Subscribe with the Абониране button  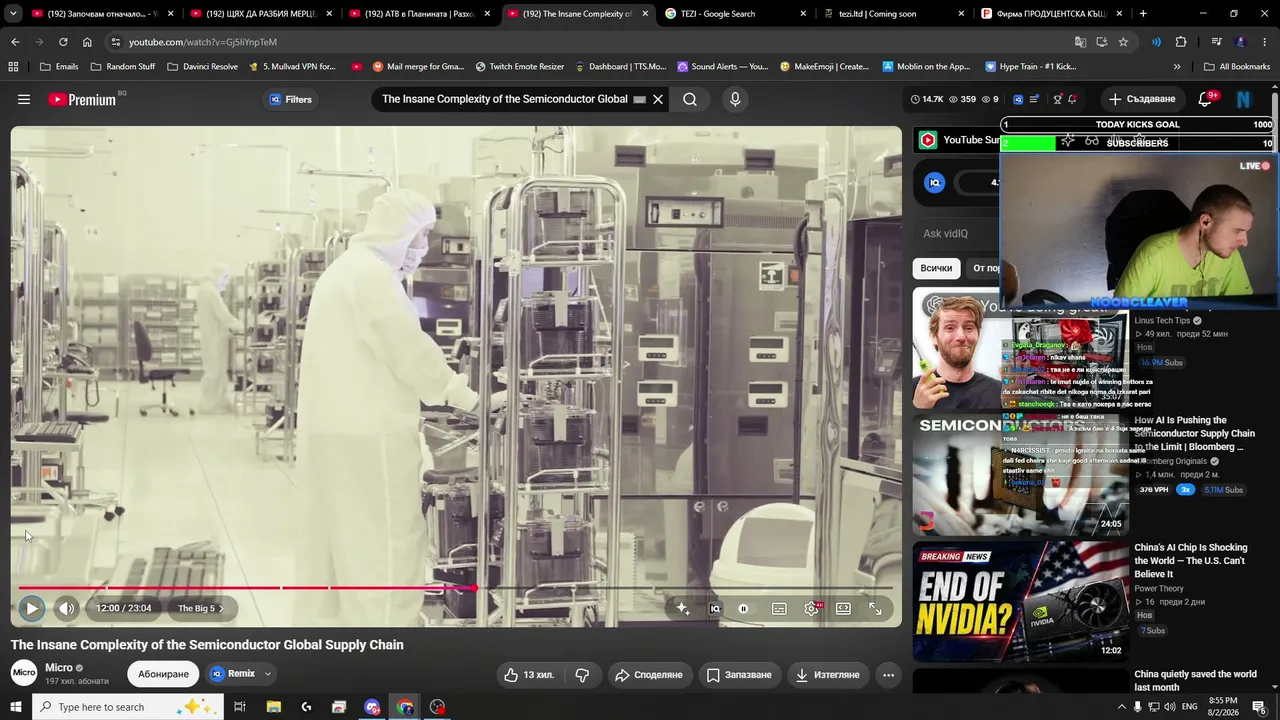[x=163, y=674]
